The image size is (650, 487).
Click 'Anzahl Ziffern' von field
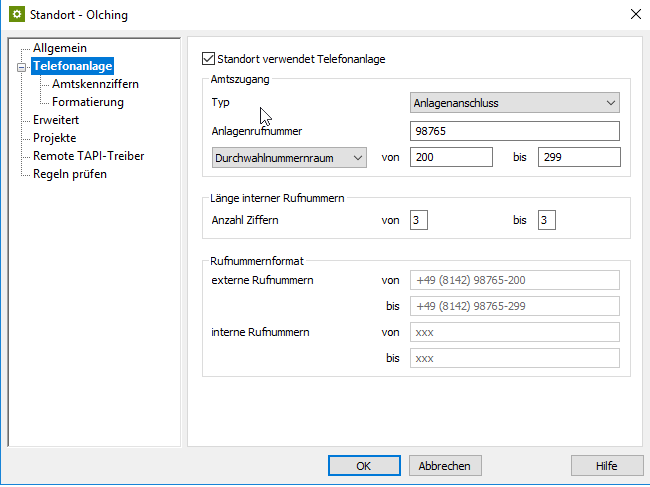point(418,219)
